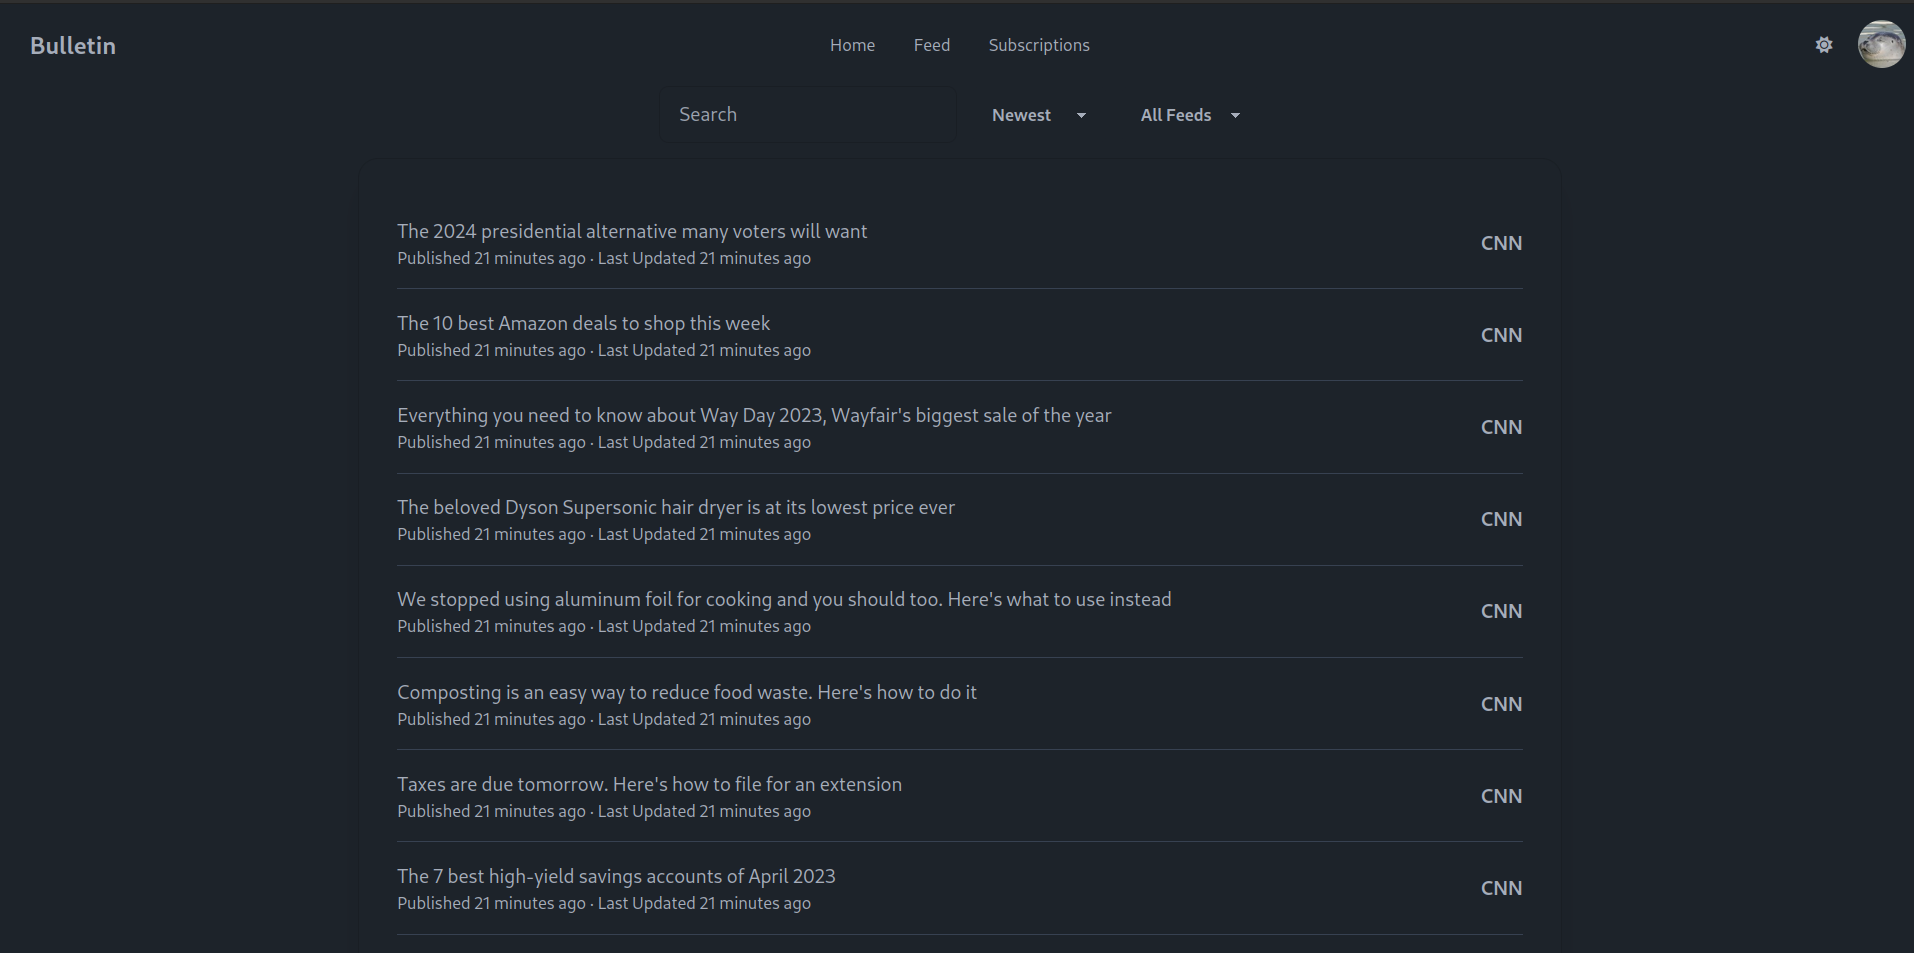The height and width of the screenshot is (953, 1914).
Task: Navigate to the Home page
Action: point(851,45)
